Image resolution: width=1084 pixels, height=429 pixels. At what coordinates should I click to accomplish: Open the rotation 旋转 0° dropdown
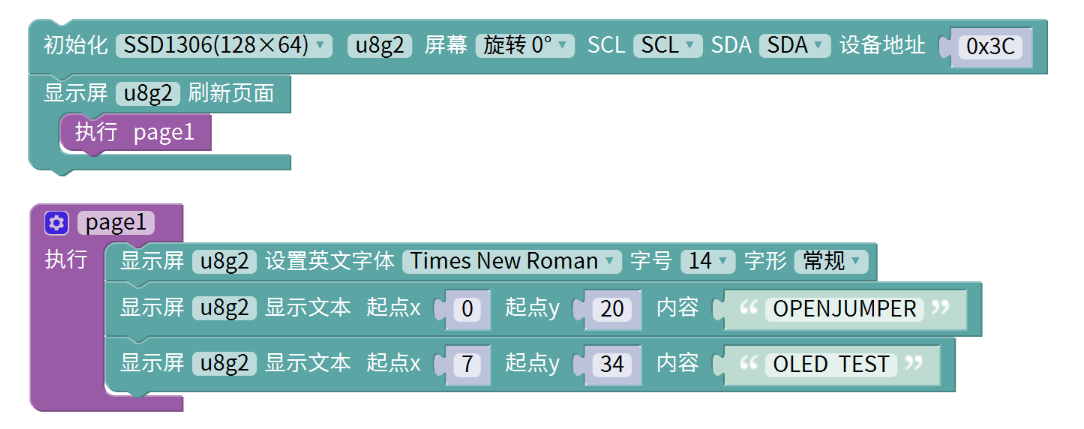[525, 45]
